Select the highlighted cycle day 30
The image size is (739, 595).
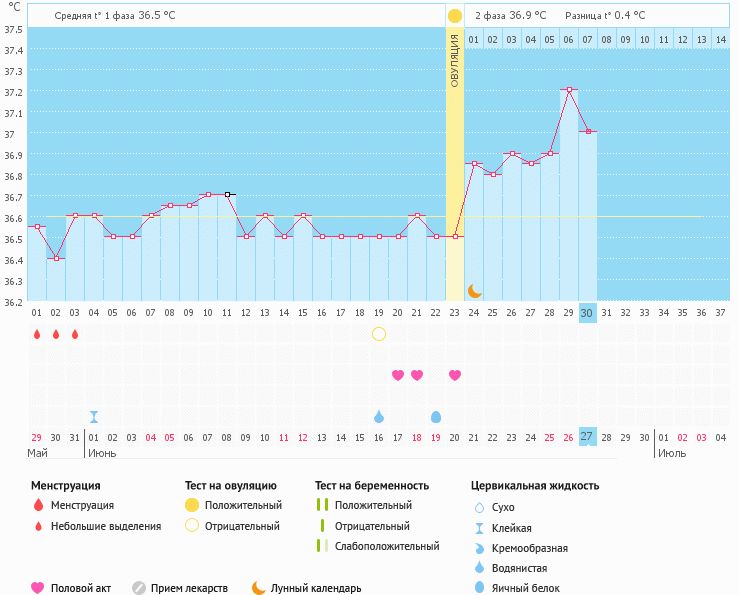(x=587, y=313)
